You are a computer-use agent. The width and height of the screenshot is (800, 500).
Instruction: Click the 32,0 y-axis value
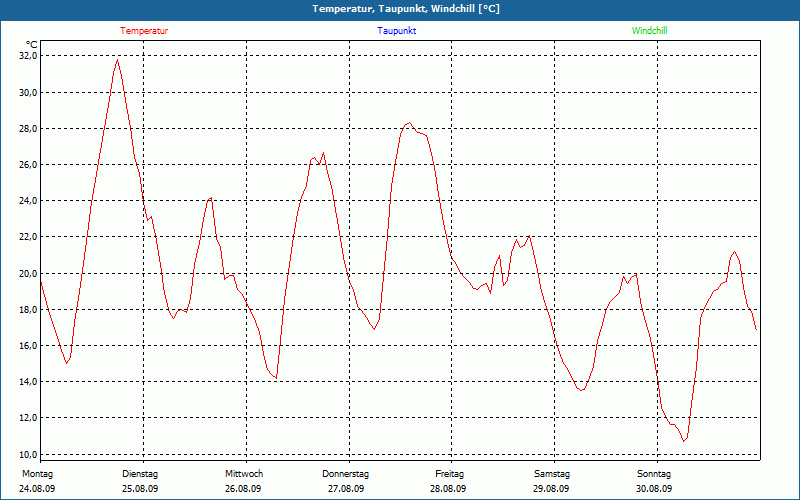29,56
